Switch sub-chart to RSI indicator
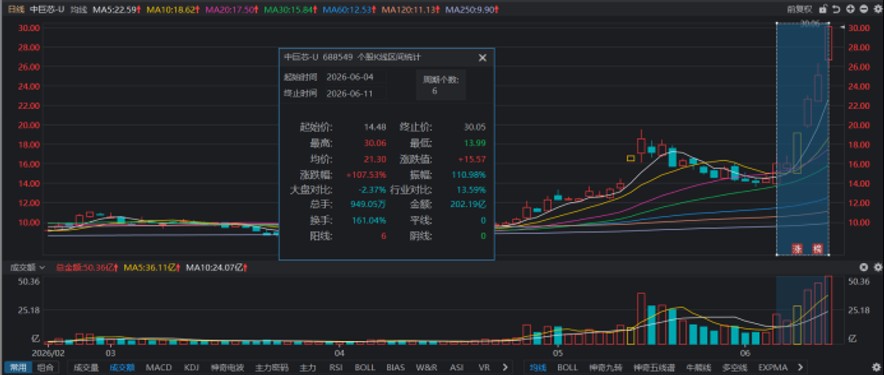Viewport: 884px width, 375px height. (336, 368)
